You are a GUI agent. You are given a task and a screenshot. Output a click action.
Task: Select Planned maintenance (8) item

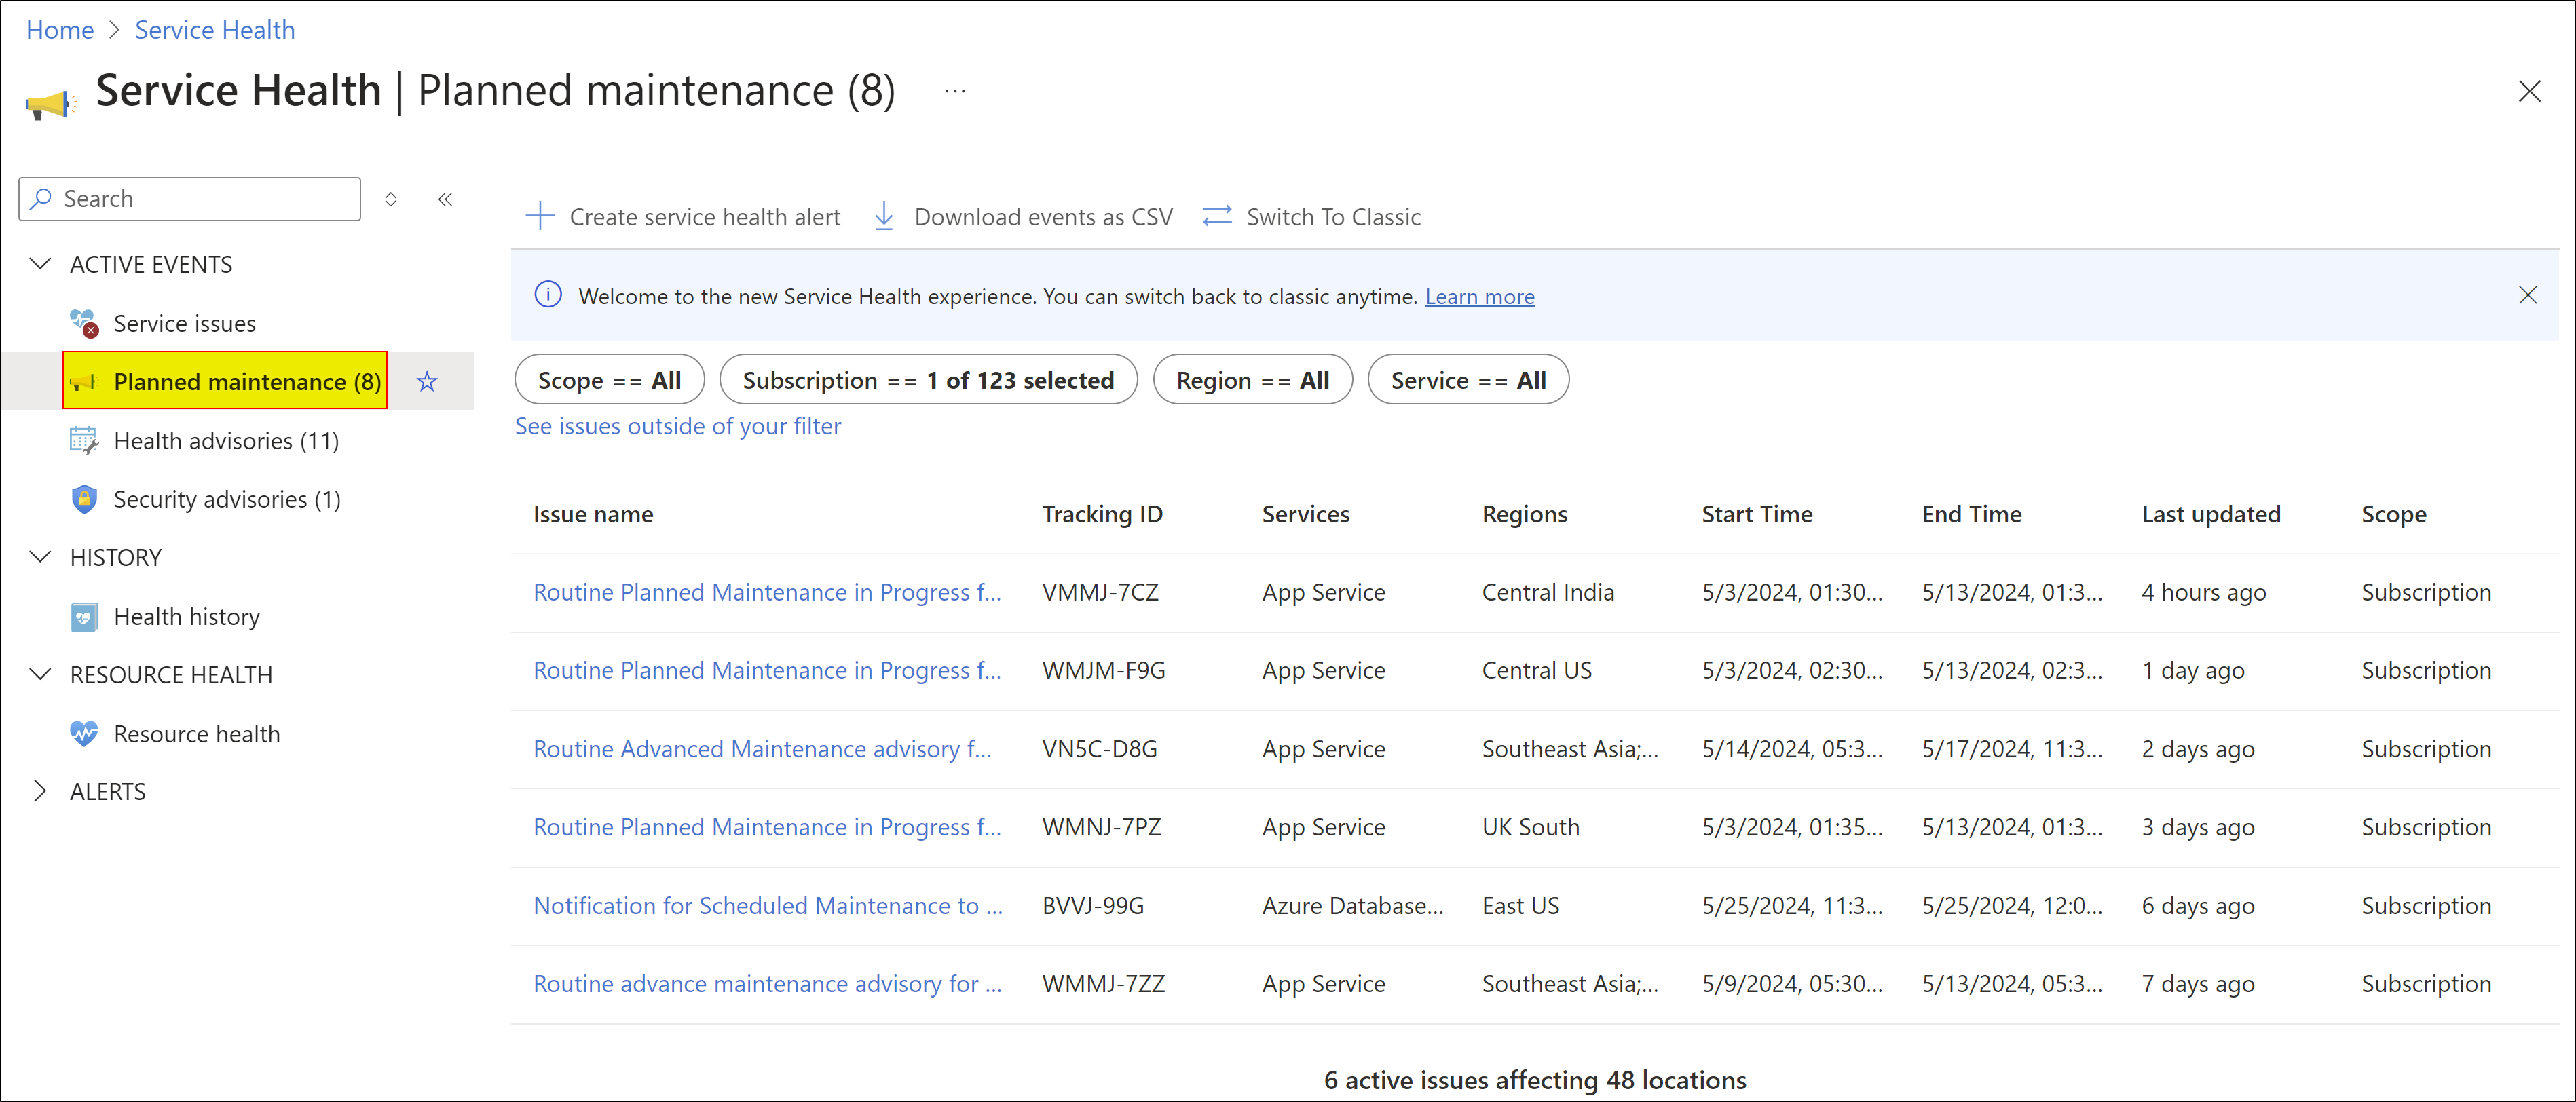[x=225, y=381]
